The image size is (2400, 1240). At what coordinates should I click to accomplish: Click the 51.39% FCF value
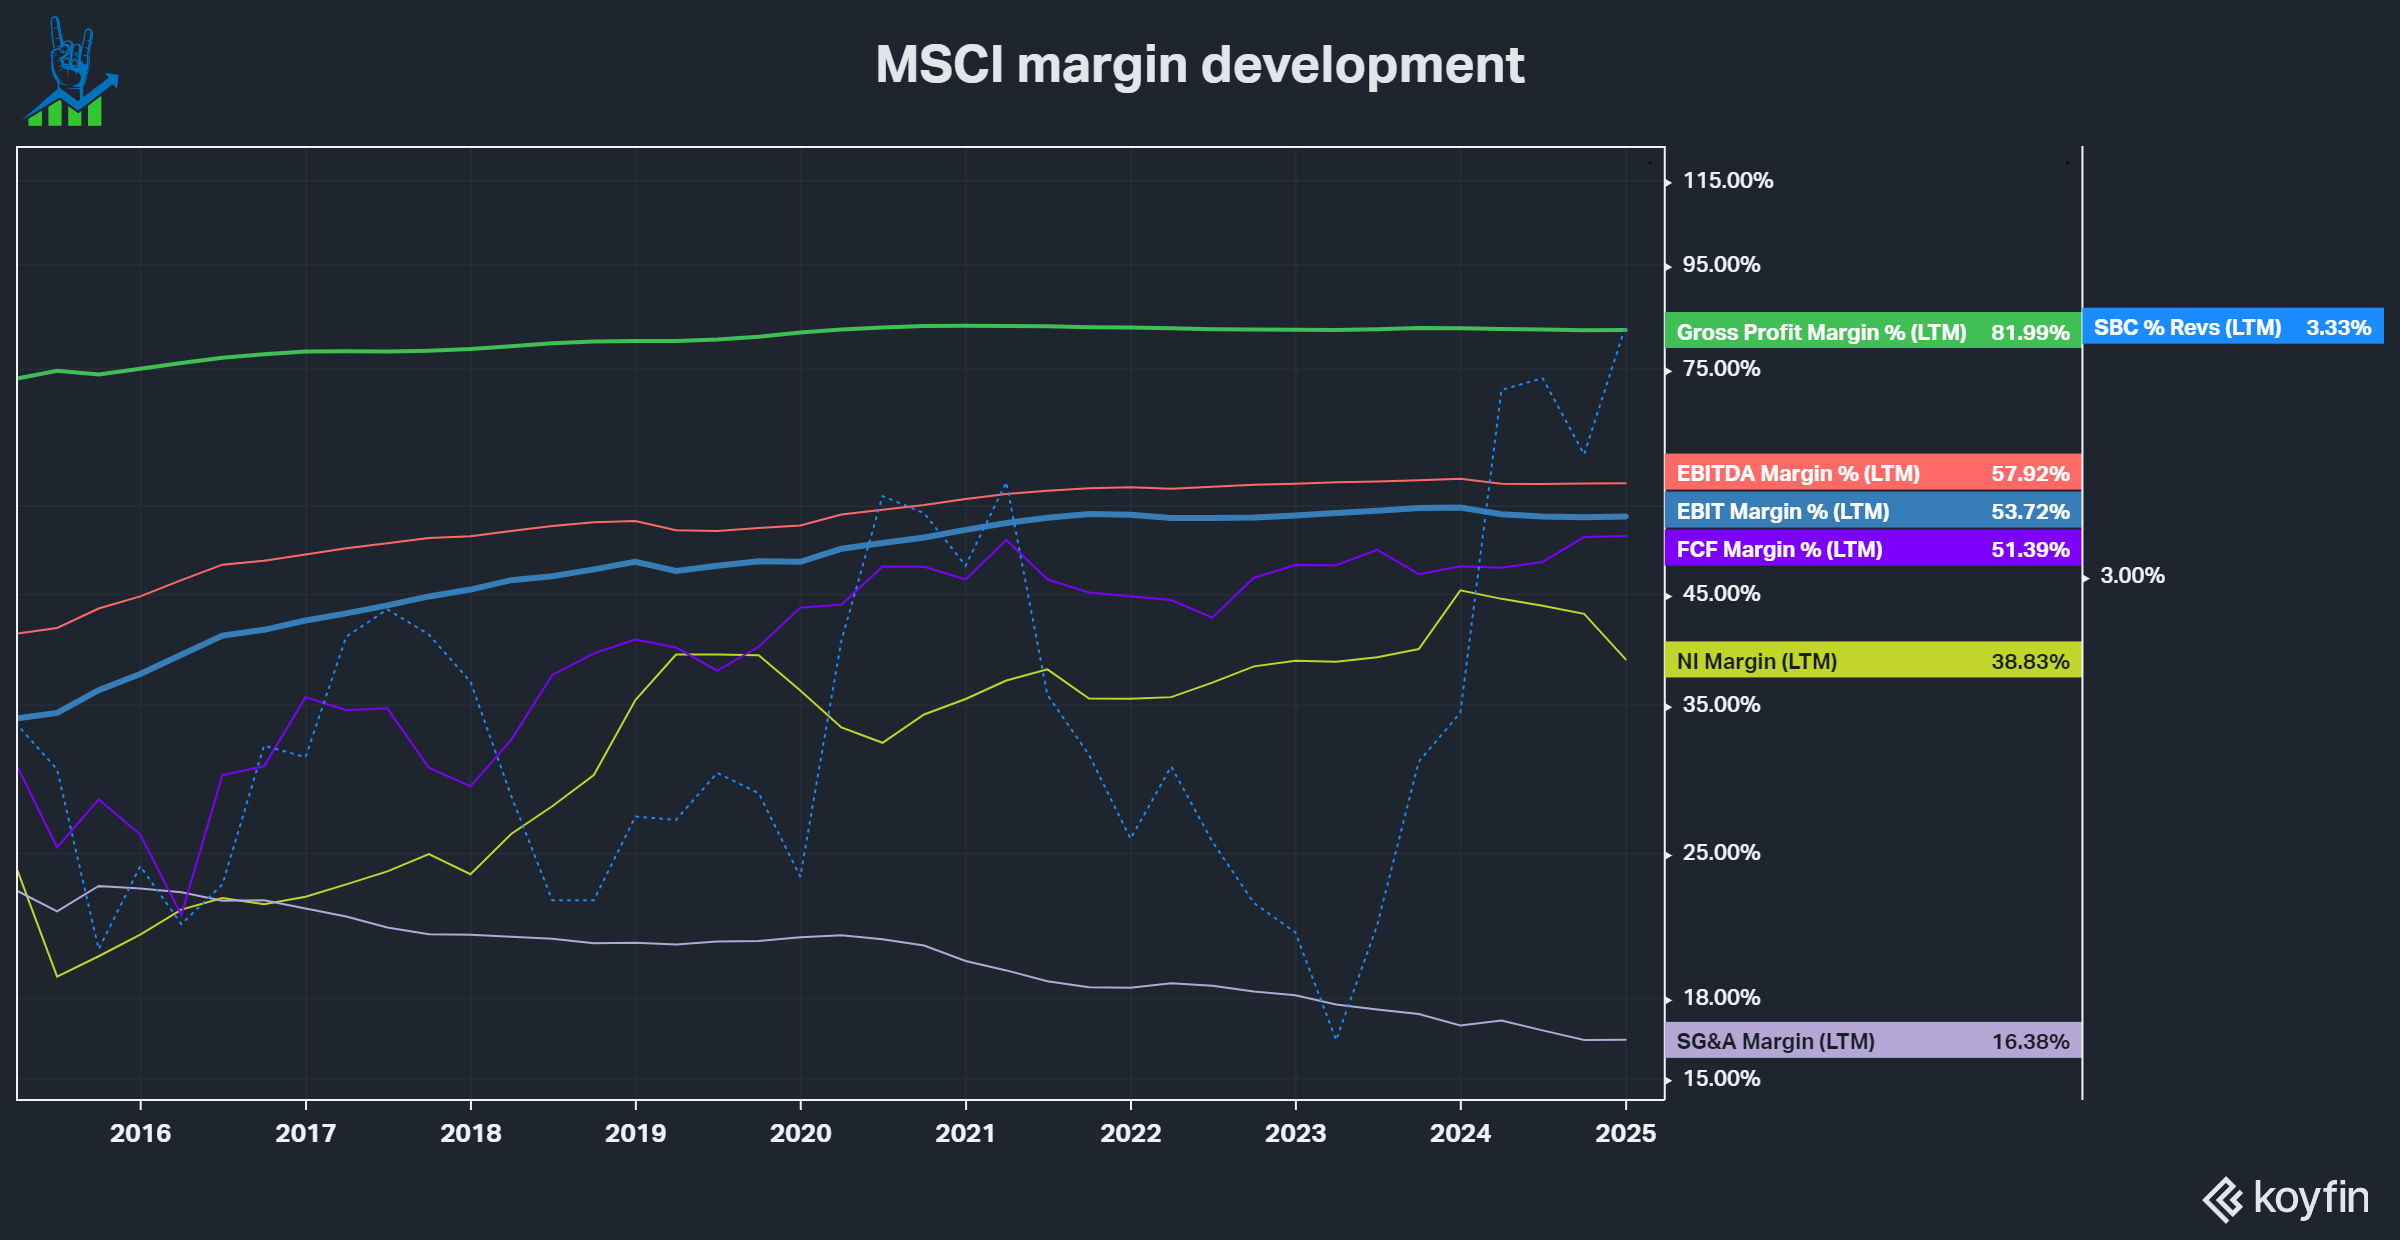tap(2030, 549)
